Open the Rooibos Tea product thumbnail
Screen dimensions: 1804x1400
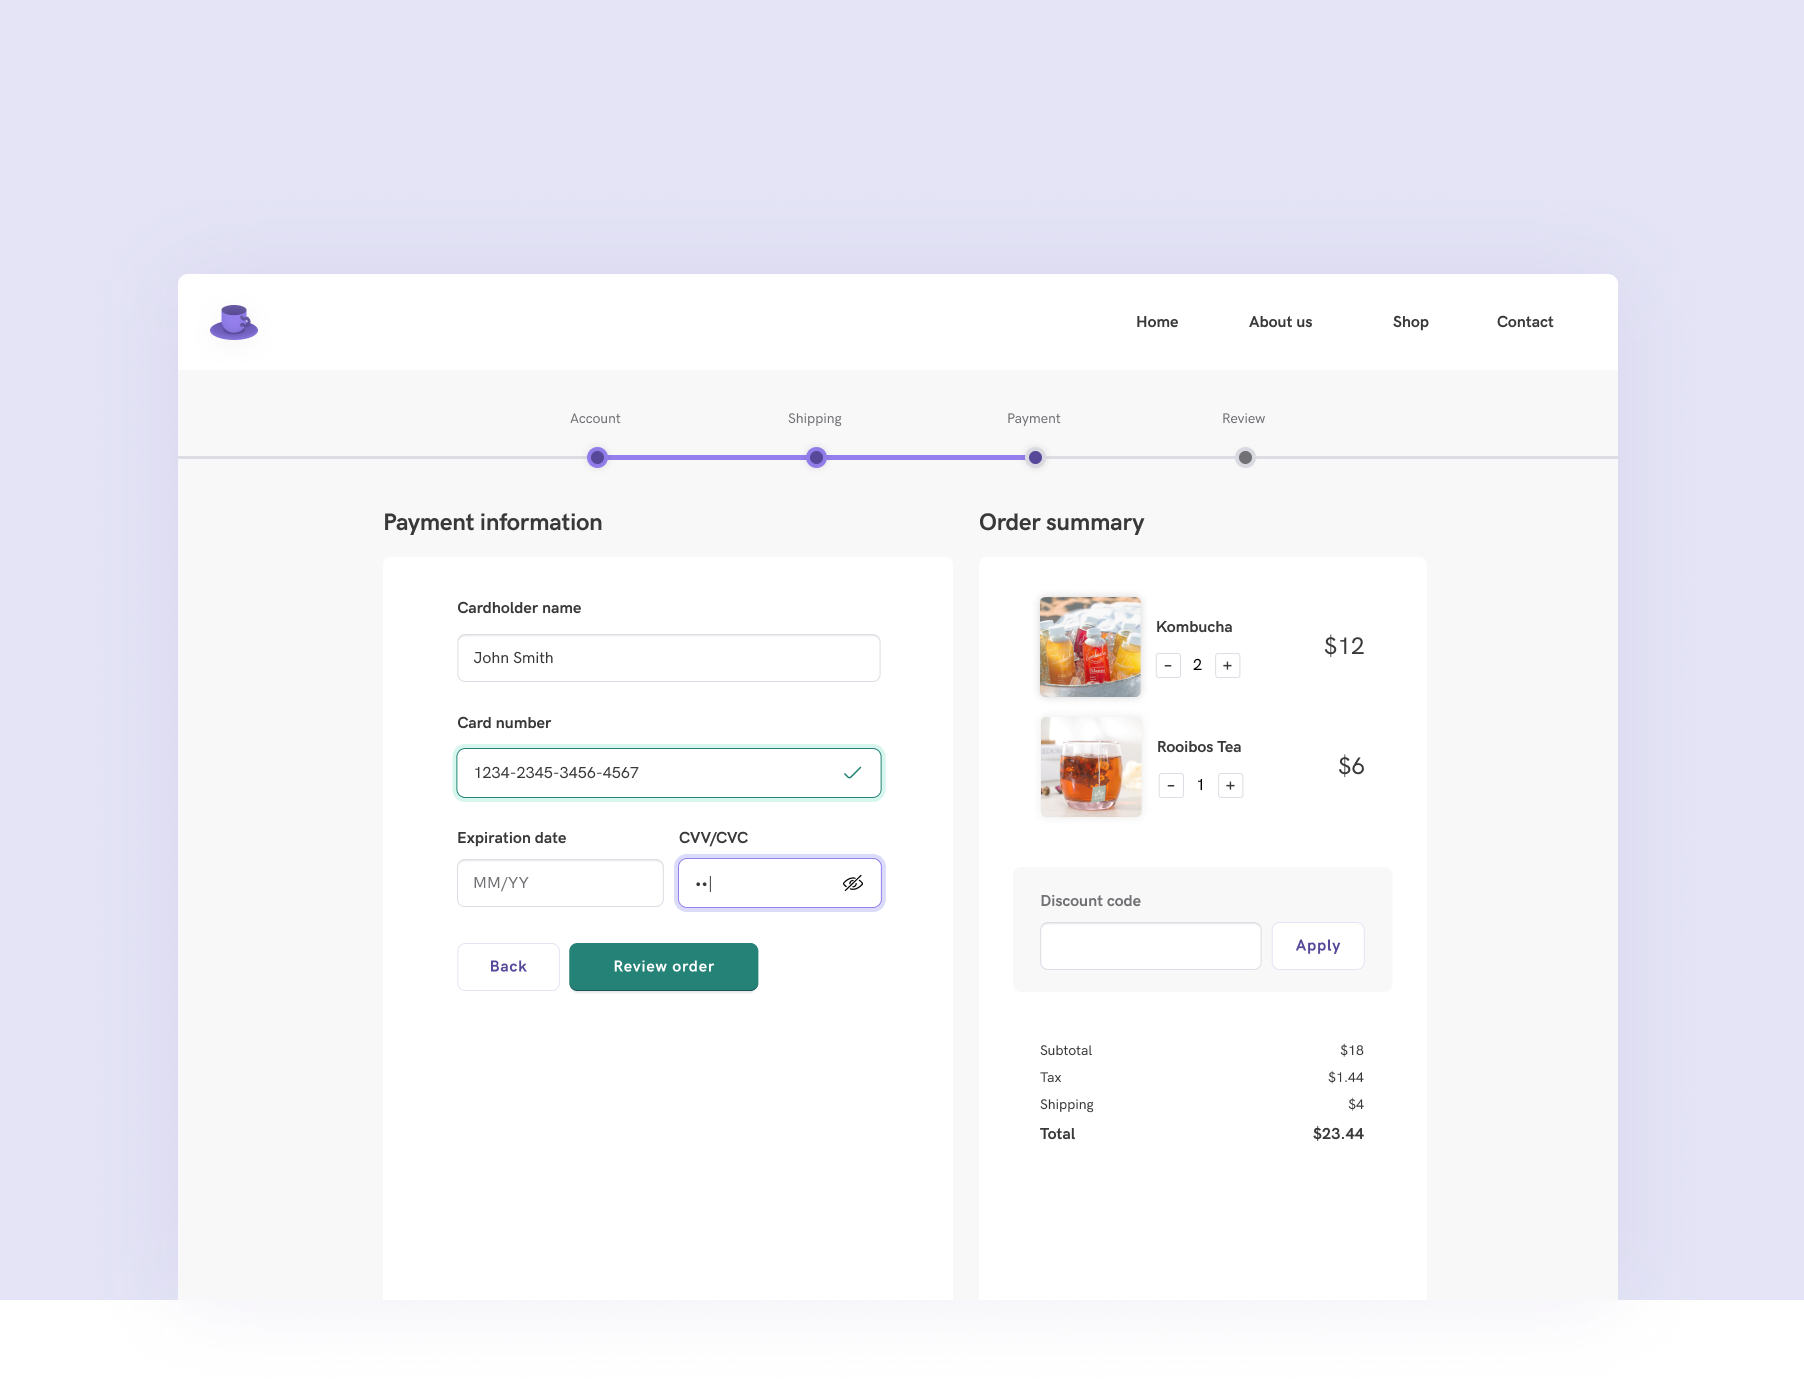pos(1091,767)
